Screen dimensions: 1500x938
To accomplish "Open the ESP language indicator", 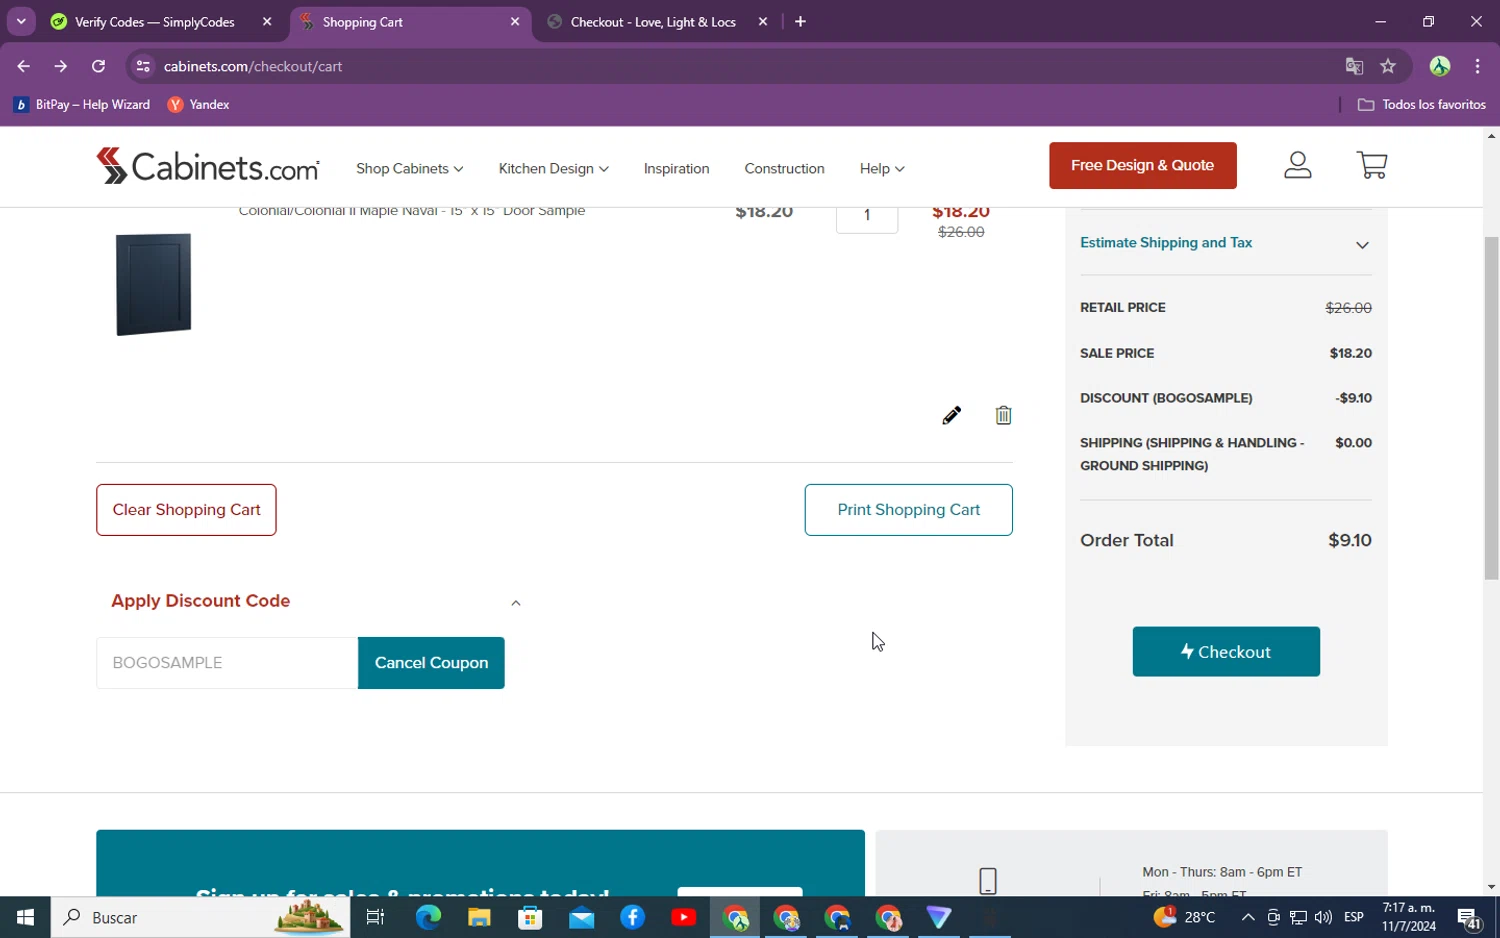I will click(1354, 917).
